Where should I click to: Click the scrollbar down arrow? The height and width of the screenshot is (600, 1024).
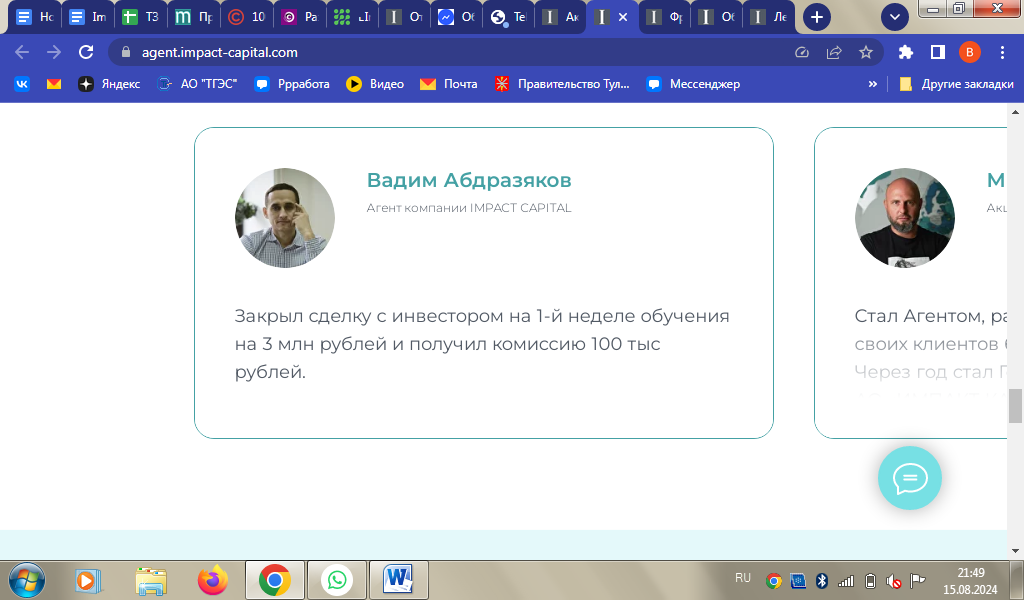point(1015,551)
